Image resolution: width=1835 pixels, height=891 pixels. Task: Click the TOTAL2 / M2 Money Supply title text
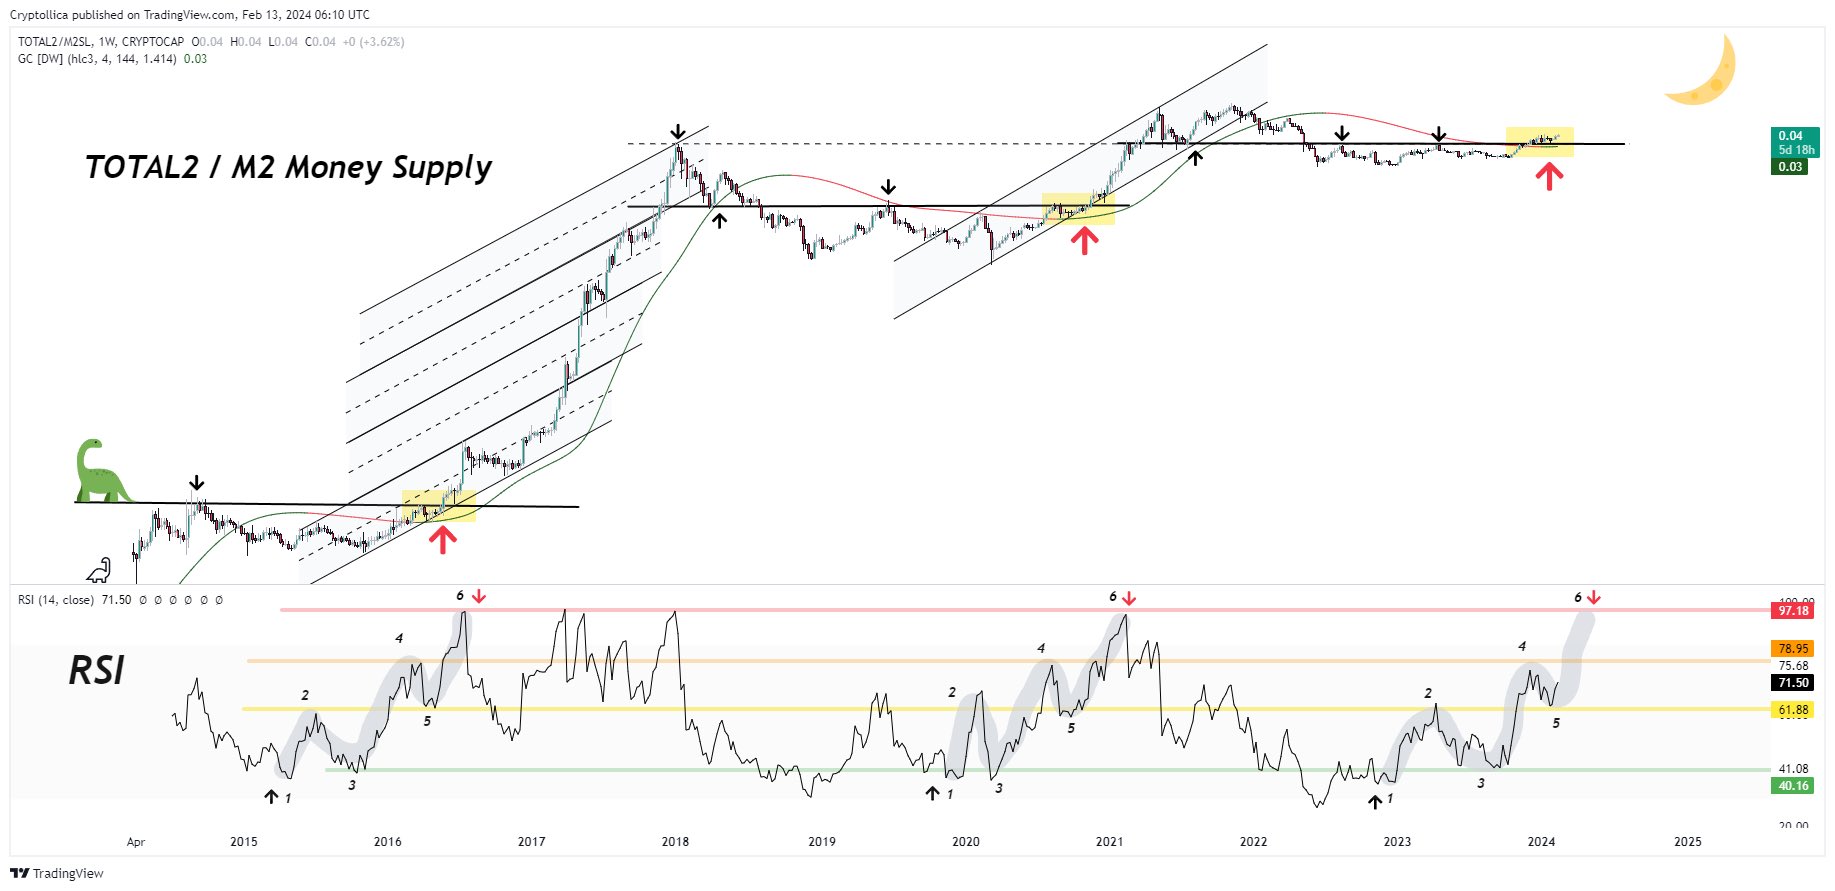288,168
